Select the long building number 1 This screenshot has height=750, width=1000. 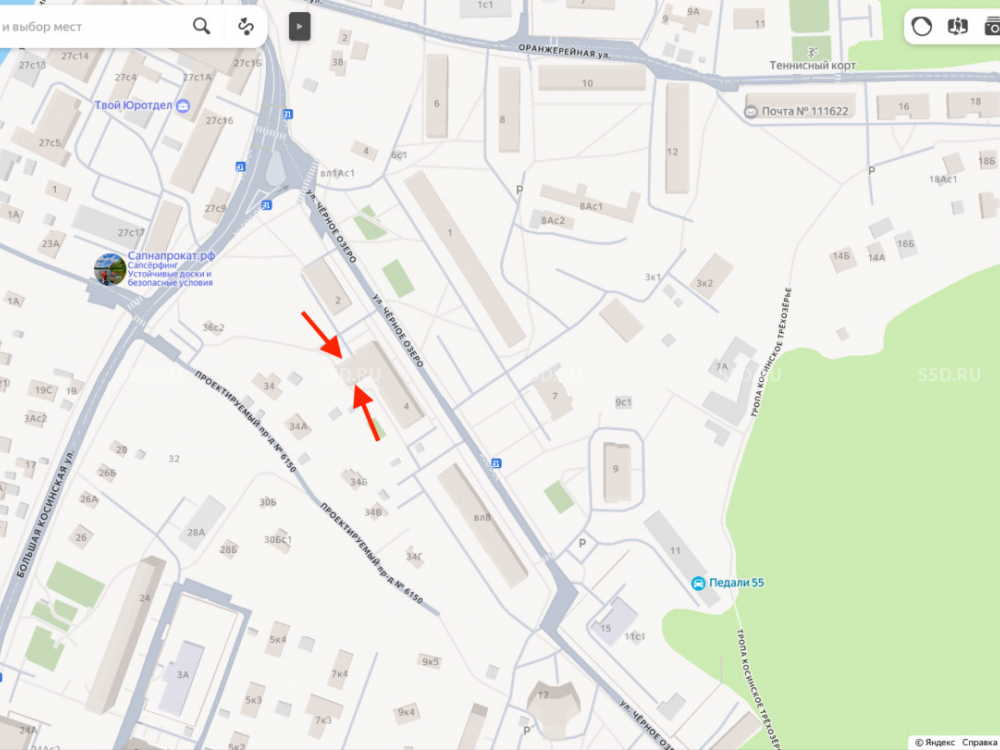[x=465, y=258]
